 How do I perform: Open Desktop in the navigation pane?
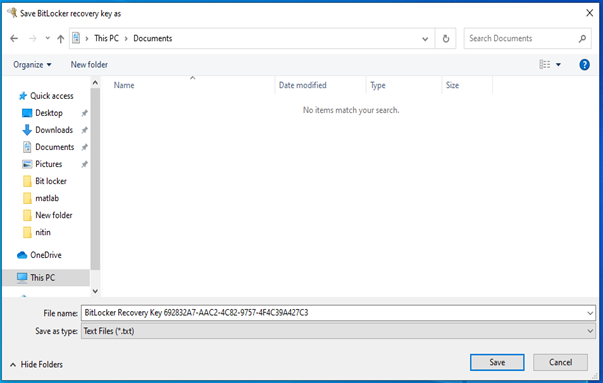(43, 113)
